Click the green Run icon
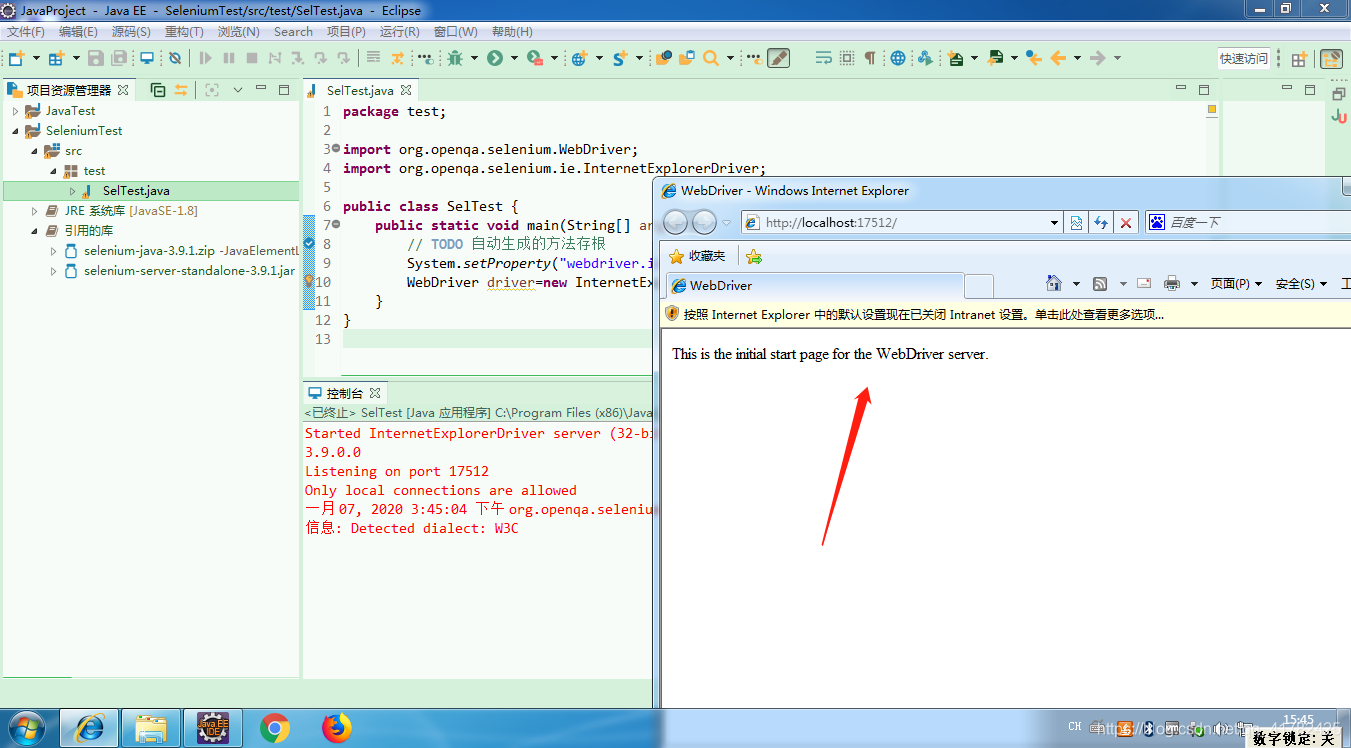This screenshot has height=748, width=1351. coord(495,58)
